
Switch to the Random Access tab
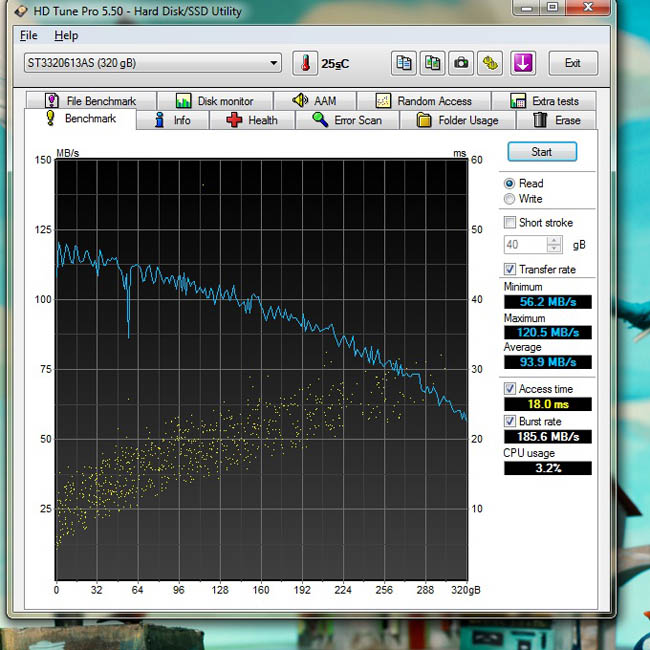(424, 101)
